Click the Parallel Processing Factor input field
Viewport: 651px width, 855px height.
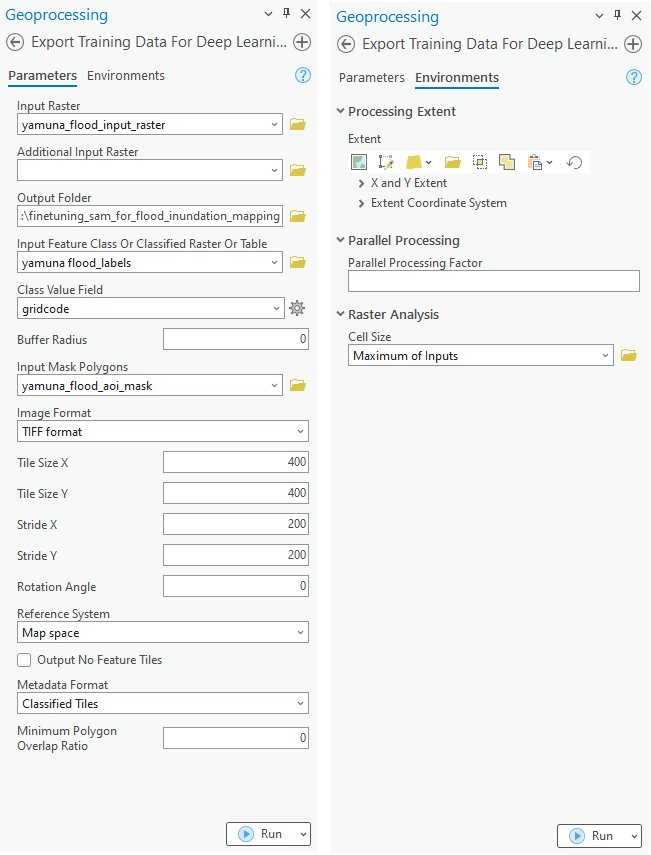493,282
